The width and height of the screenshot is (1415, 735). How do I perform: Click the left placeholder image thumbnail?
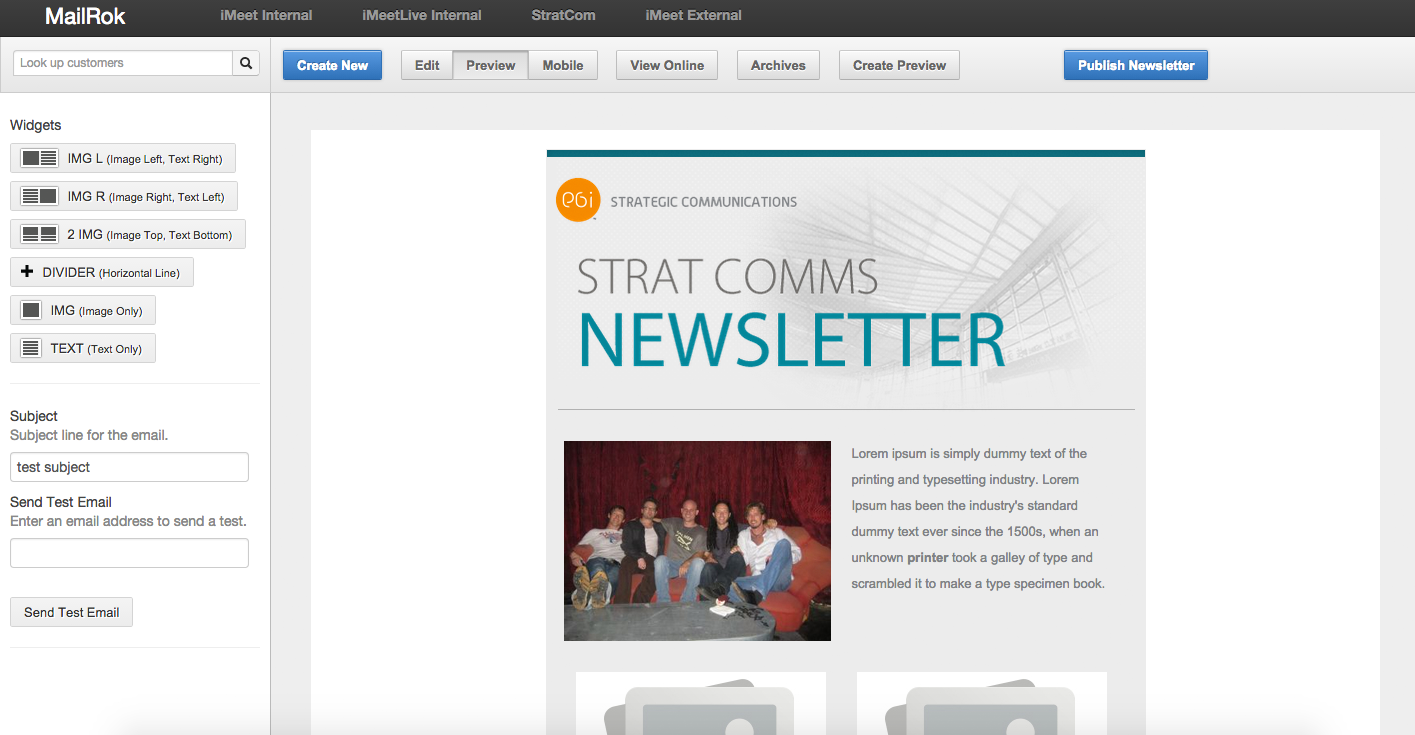click(x=701, y=703)
